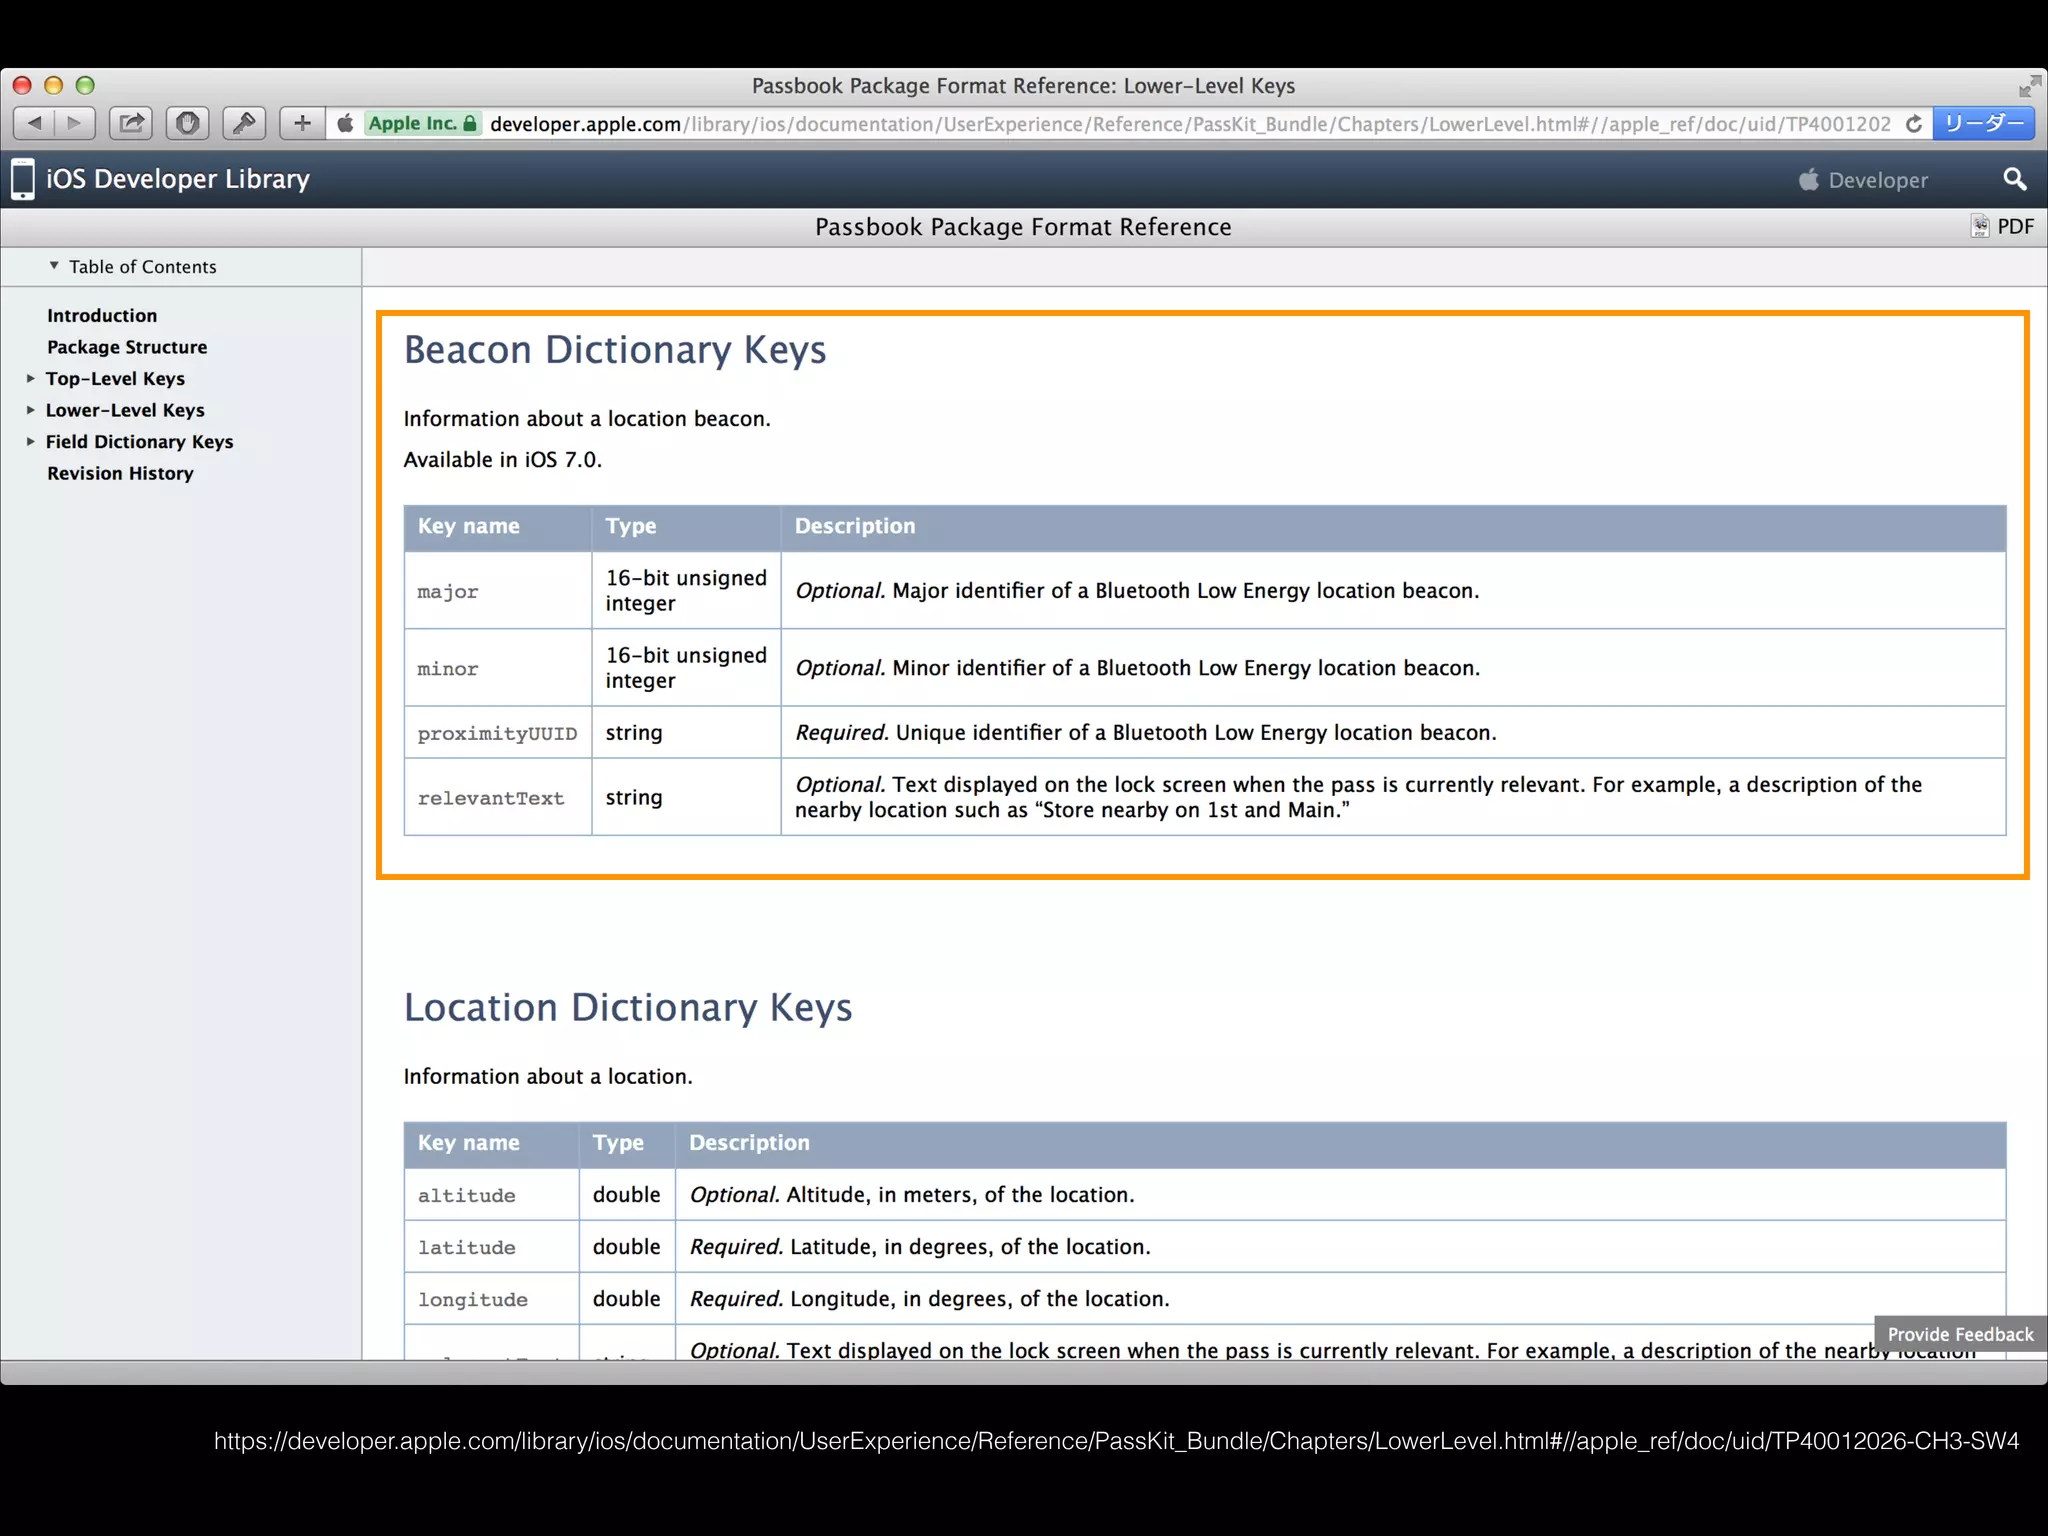Reload the page with the refresh icon
Screen dimensions: 2048x1536
pos(1914,123)
